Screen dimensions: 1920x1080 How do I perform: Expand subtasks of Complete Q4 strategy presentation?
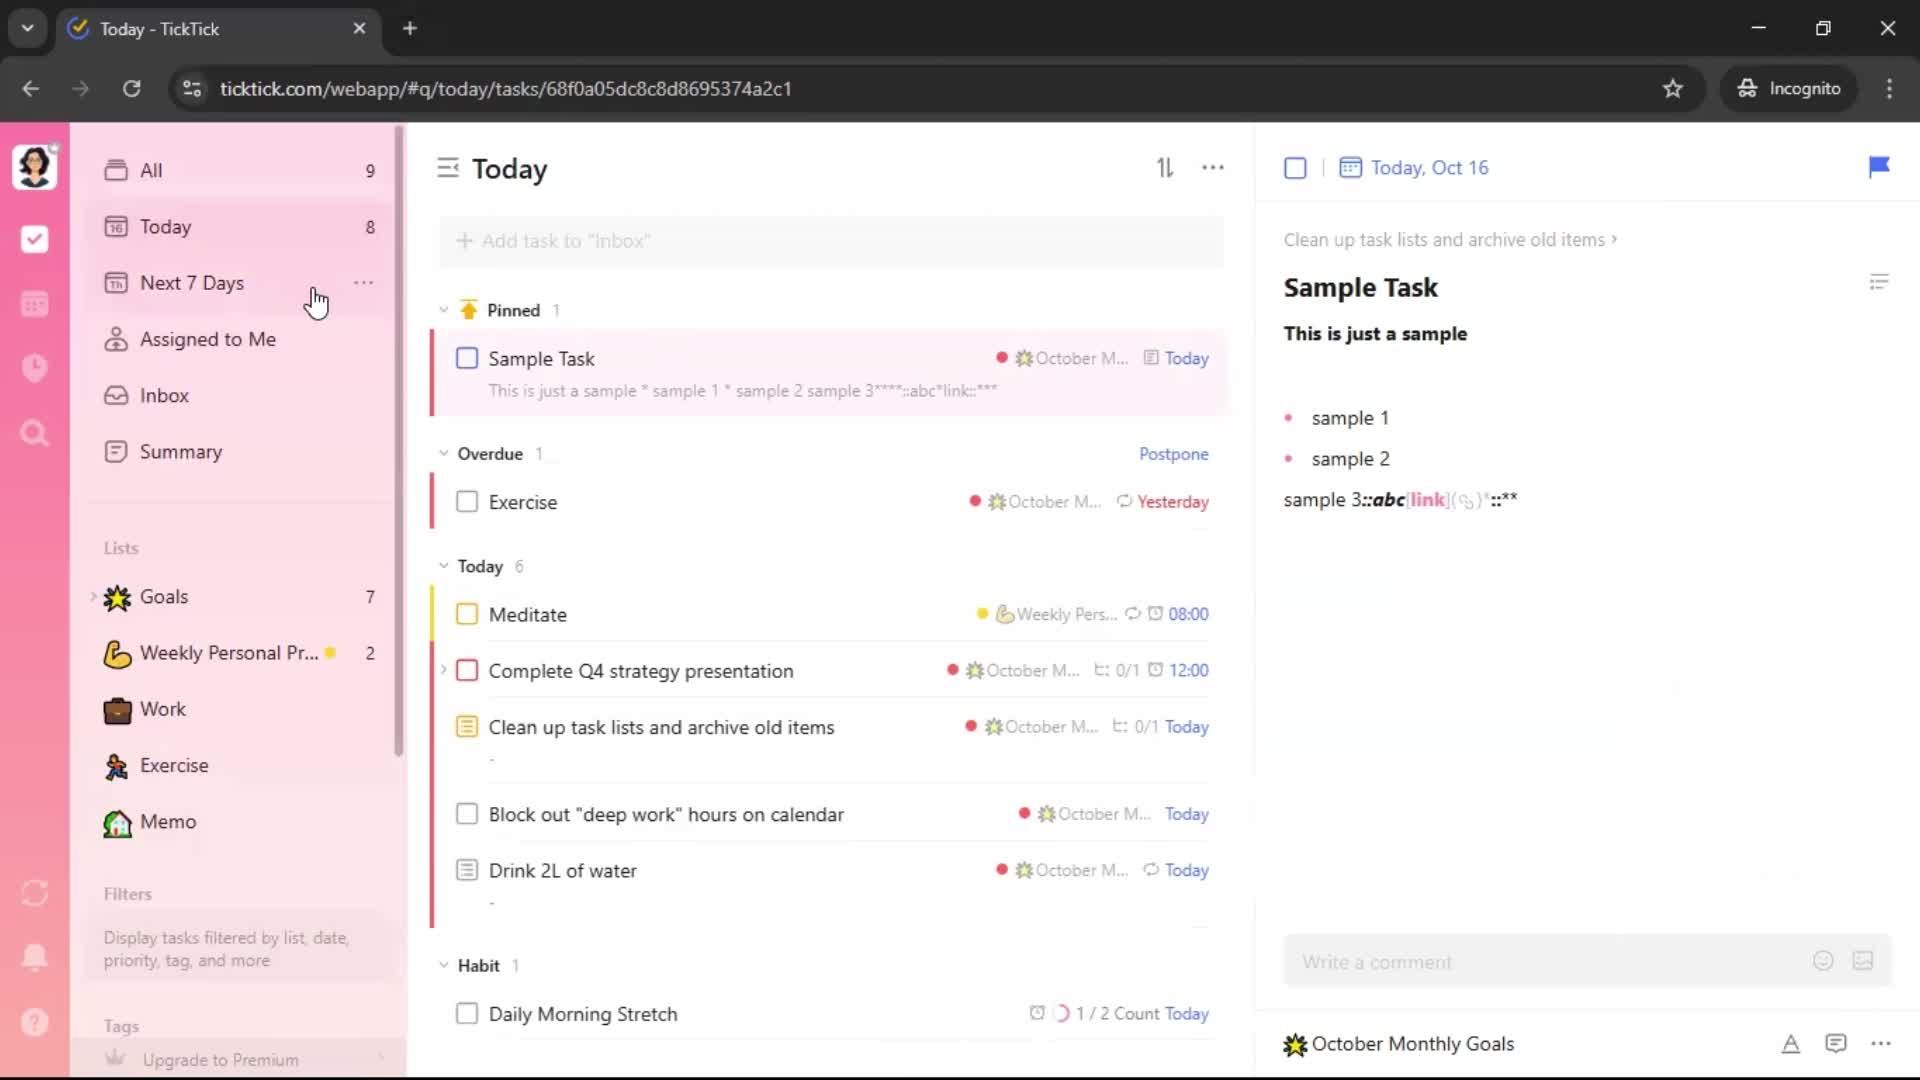444,670
